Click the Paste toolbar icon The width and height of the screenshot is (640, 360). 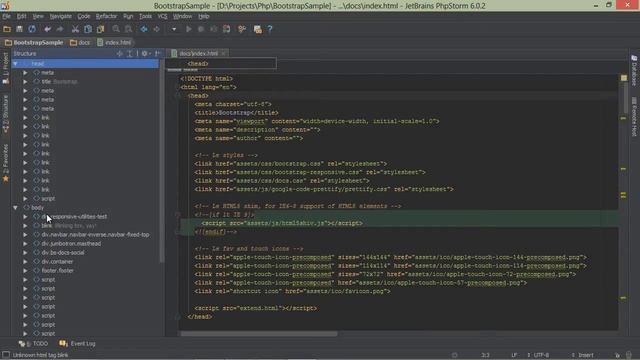(x=100, y=29)
